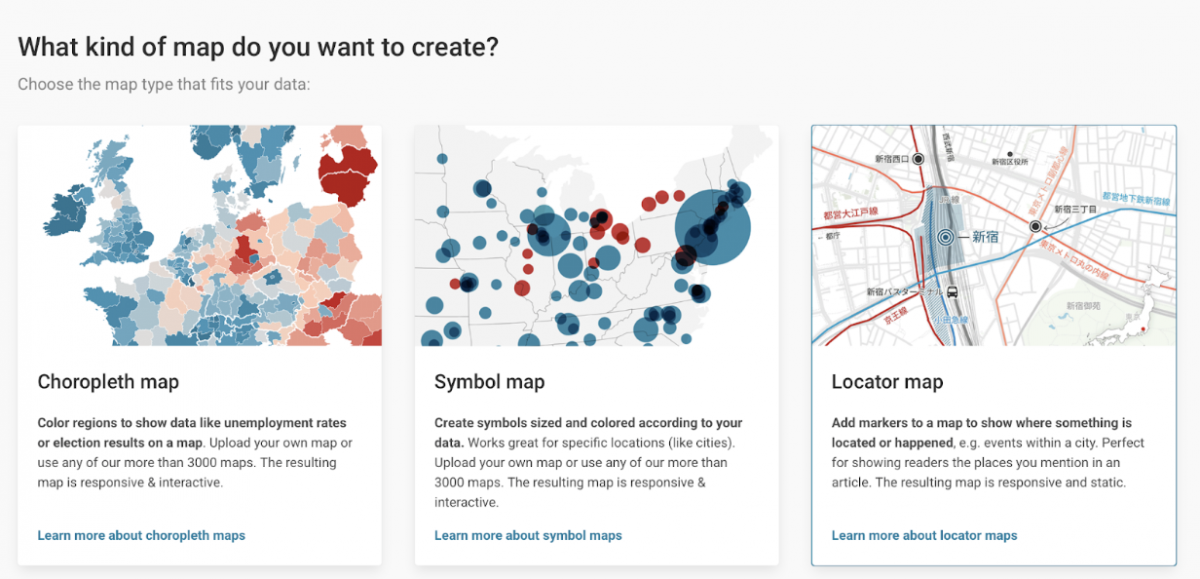The height and width of the screenshot is (579, 1200).
Task: Click the Locator map description paragraph
Action: [x=988, y=452]
